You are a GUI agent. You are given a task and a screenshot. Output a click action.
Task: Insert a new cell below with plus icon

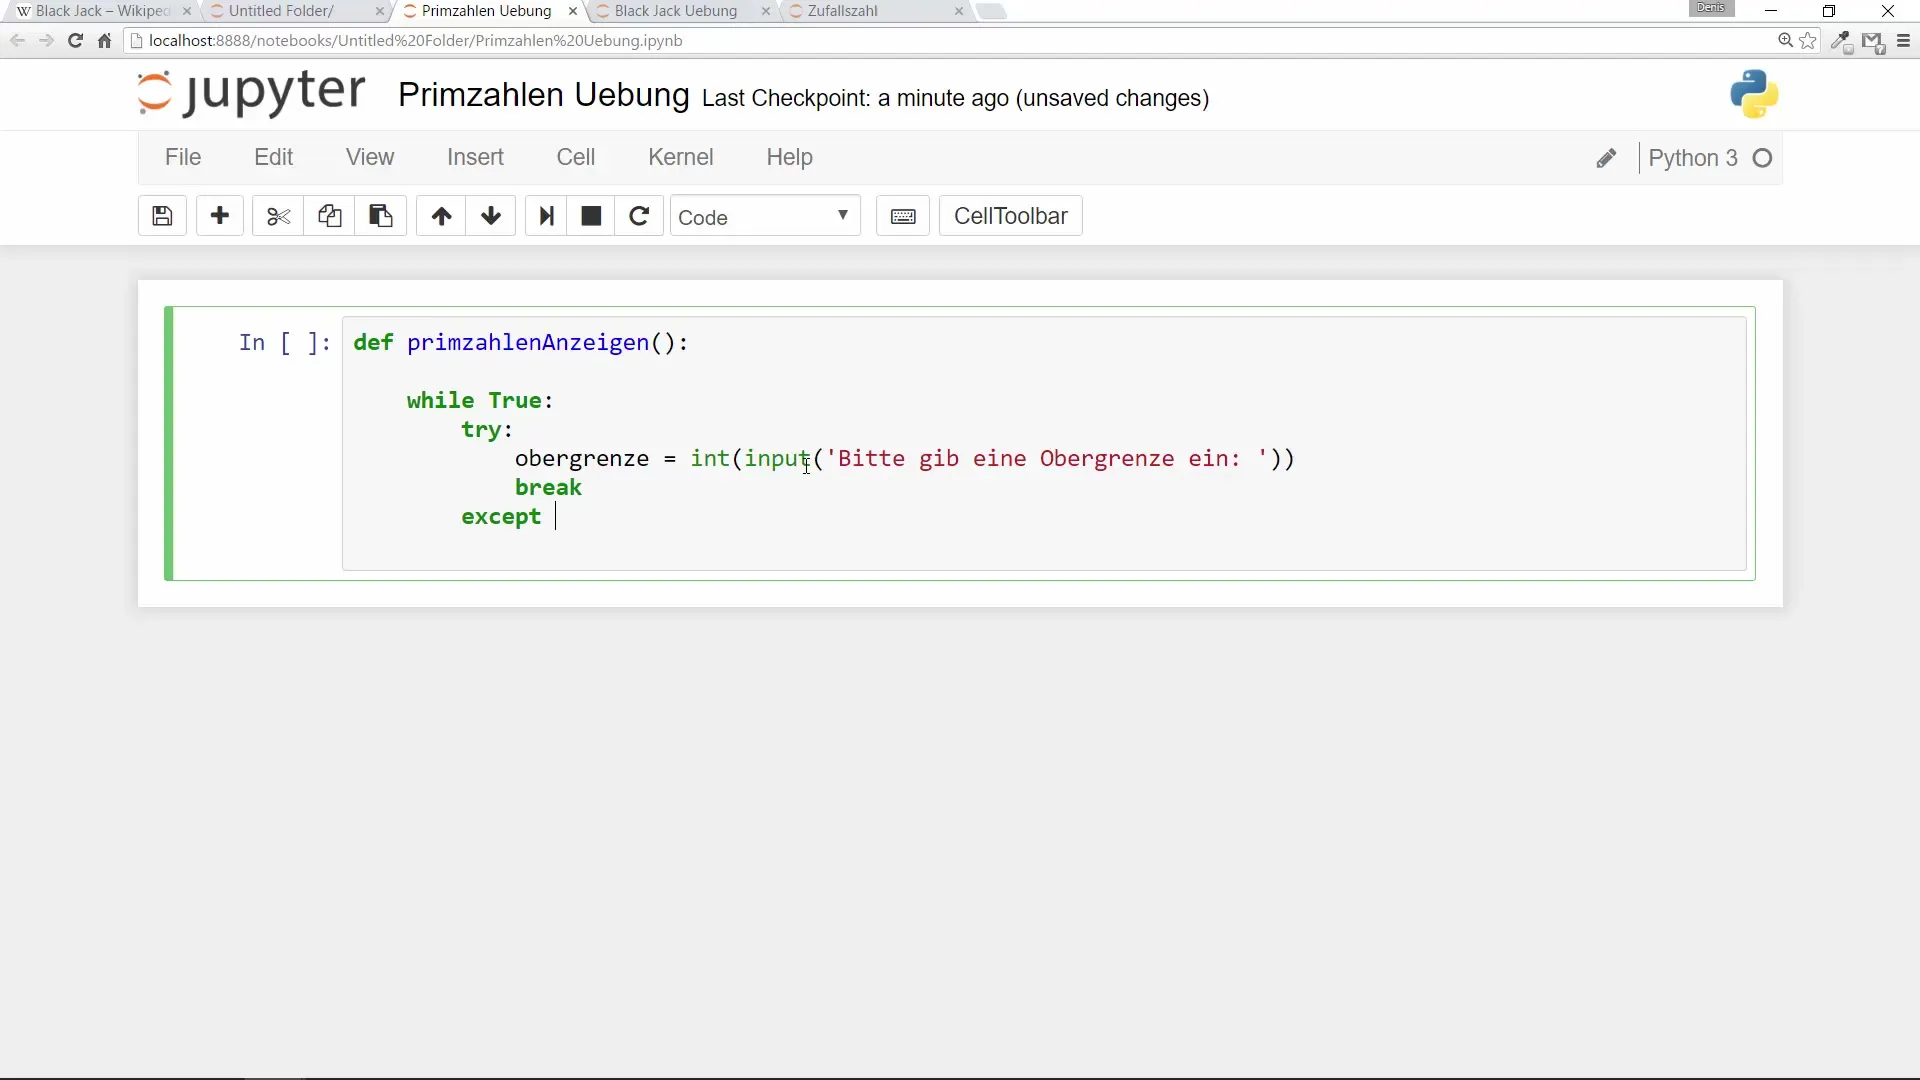pyautogui.click(x=220, y=216)
